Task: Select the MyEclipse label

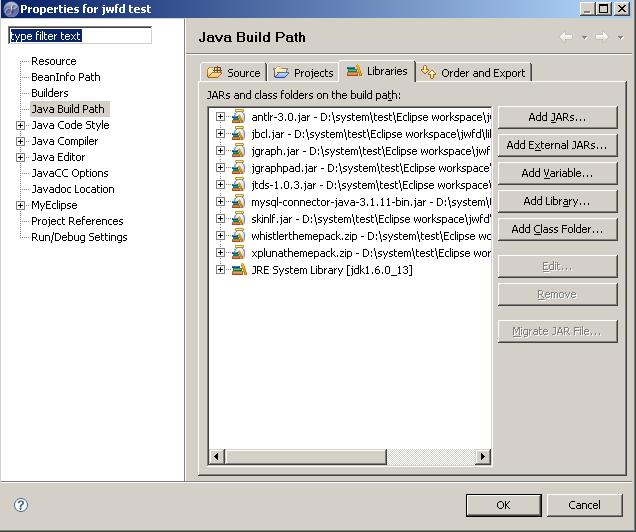Action: click(54, 205)
